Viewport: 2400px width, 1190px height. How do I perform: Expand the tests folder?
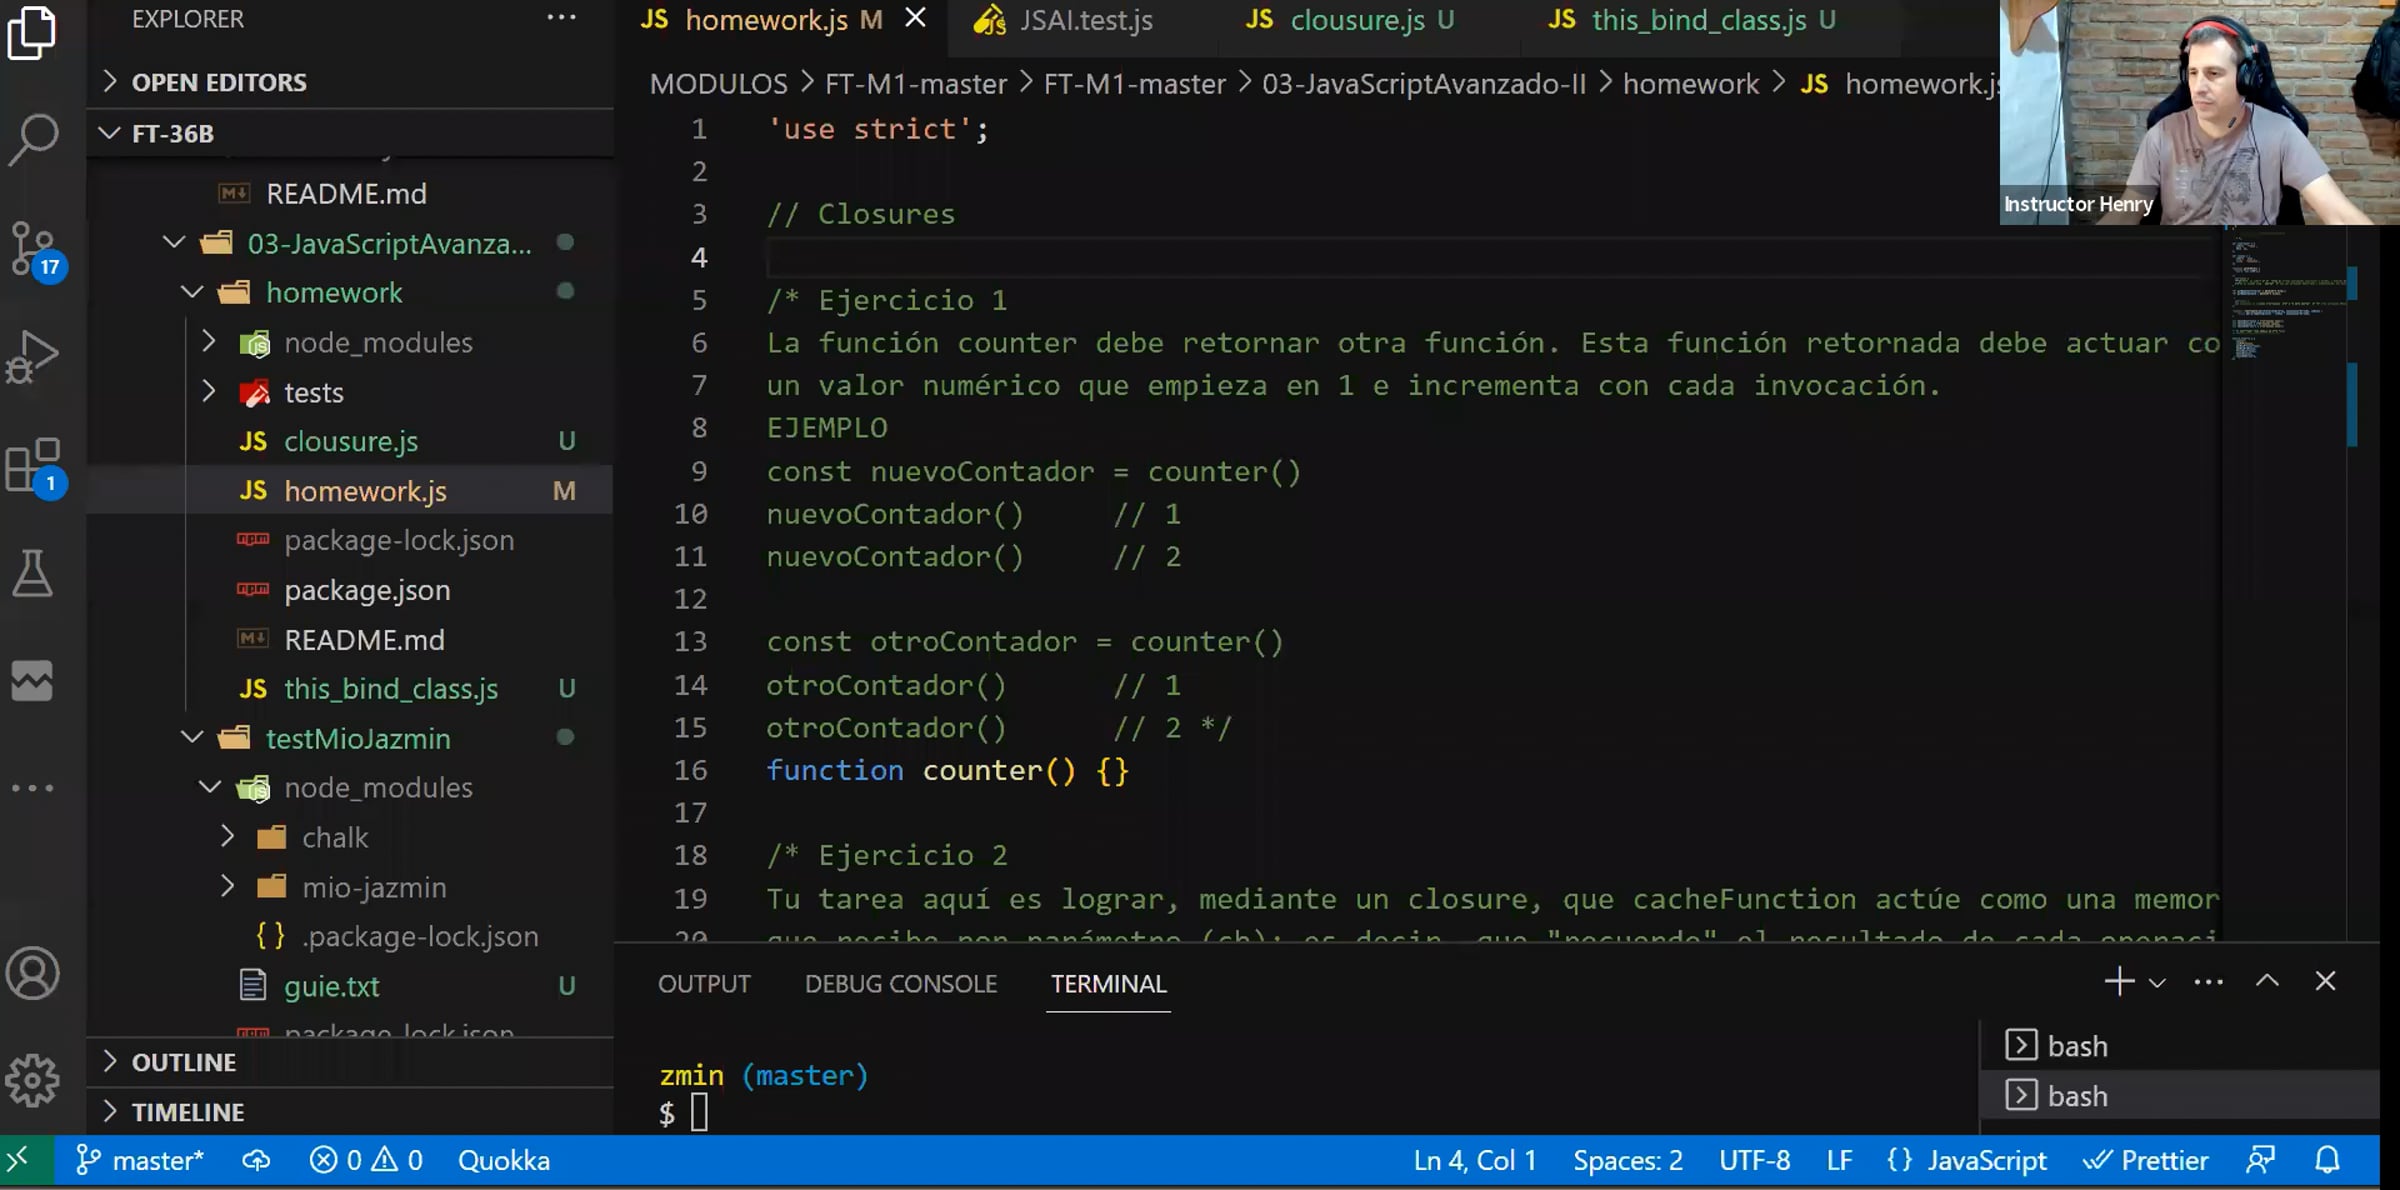tap(313, 393)
